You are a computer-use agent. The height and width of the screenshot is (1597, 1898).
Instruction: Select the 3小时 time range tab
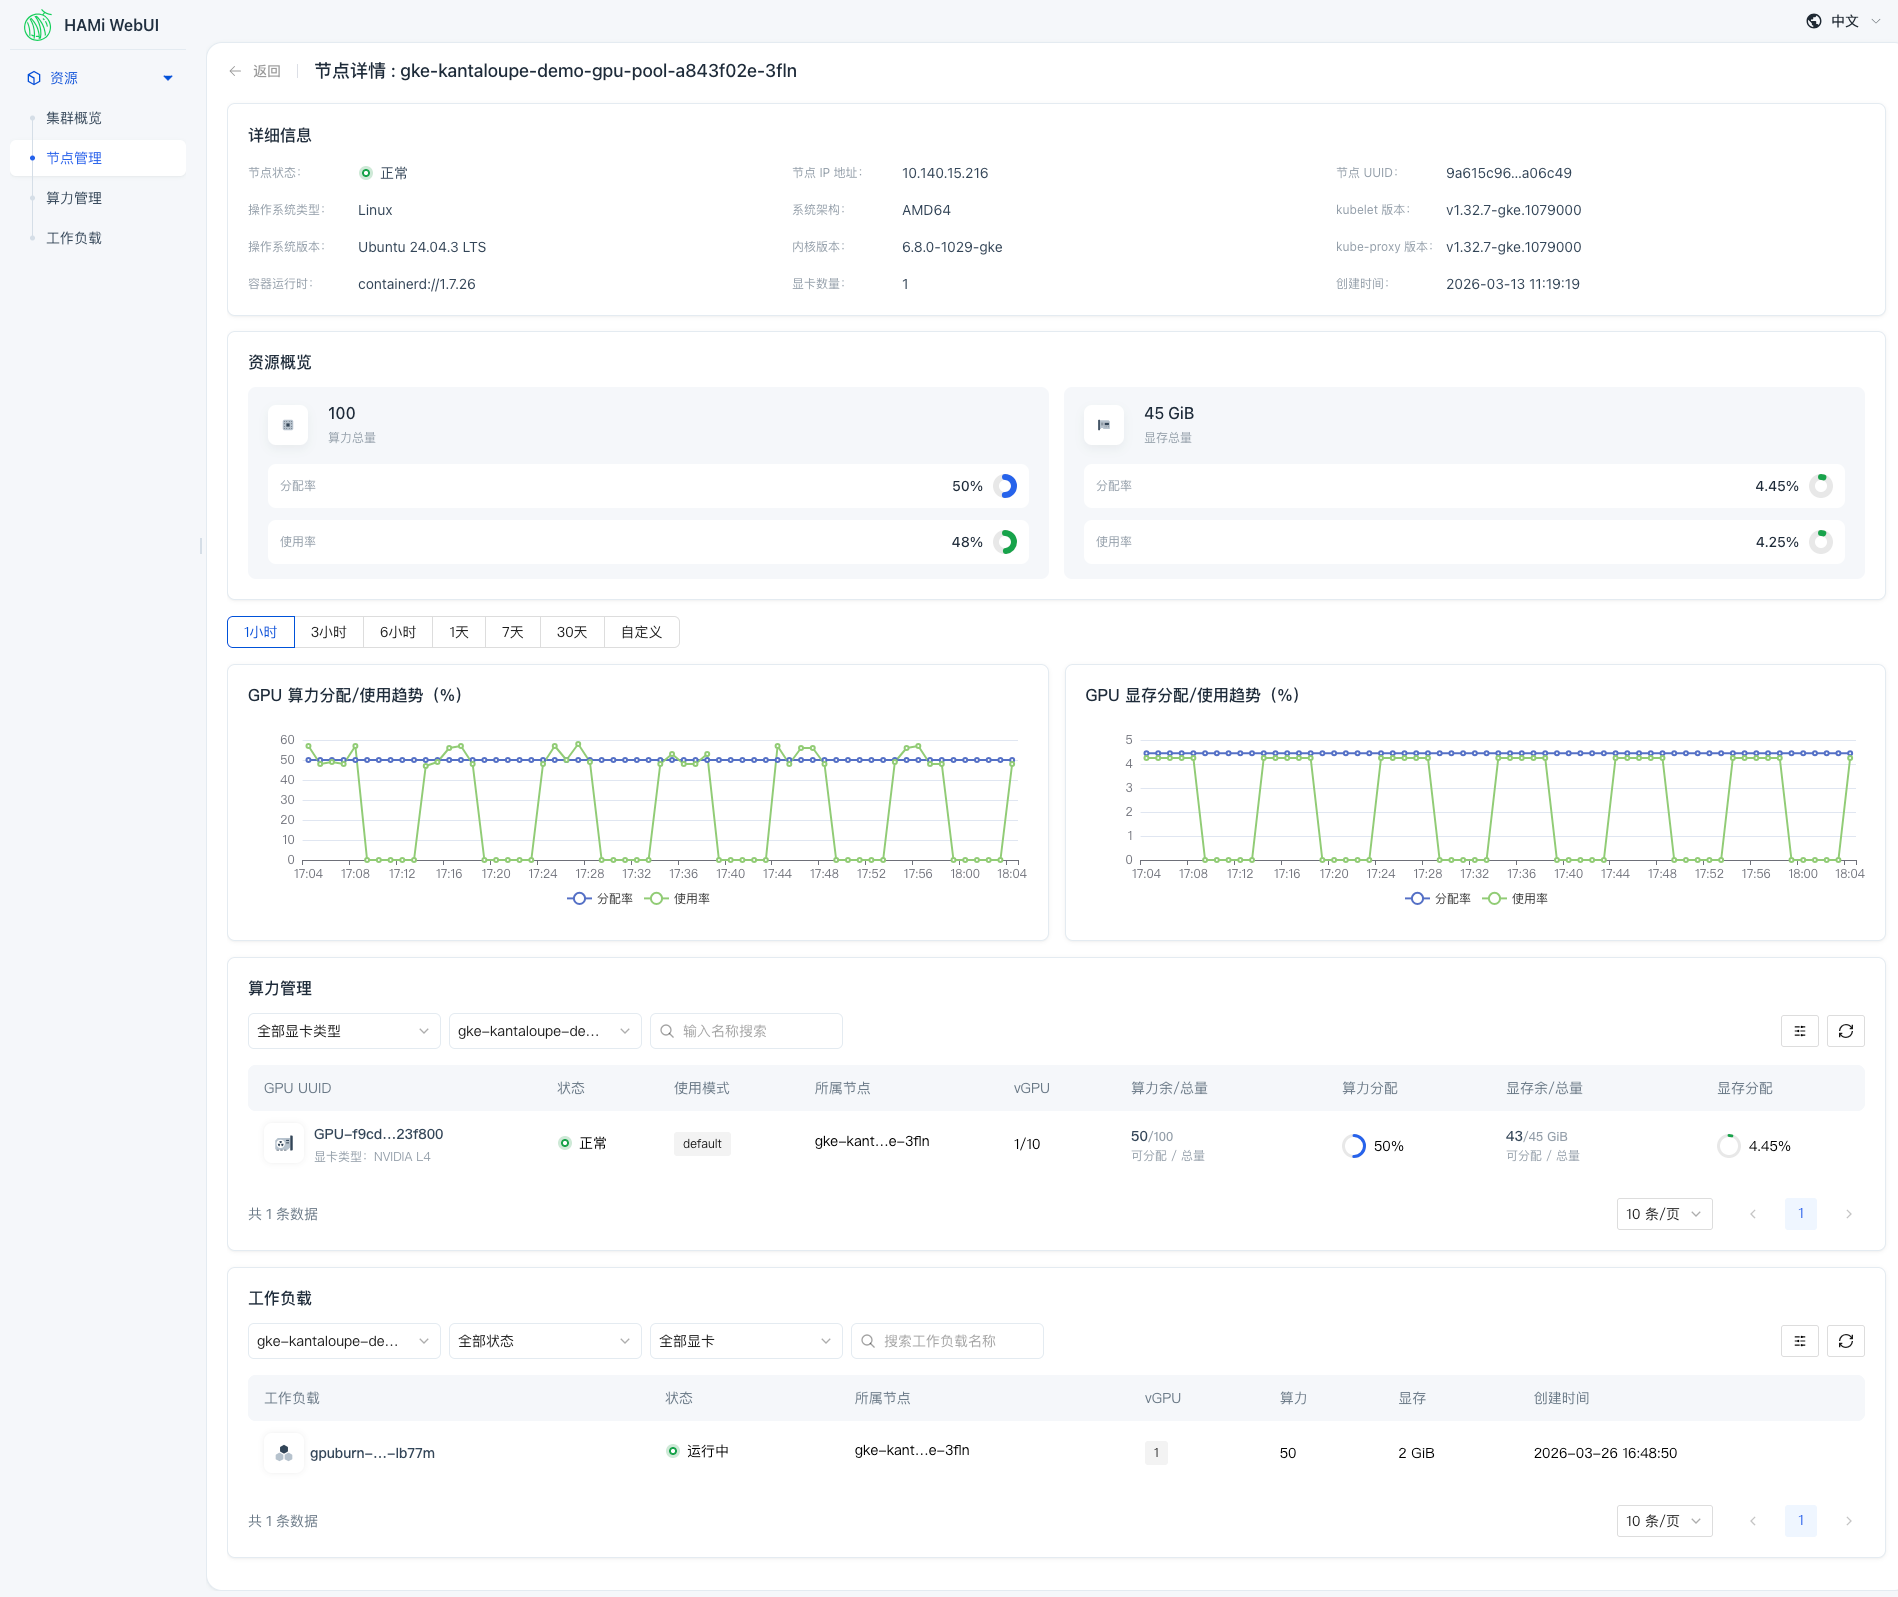[328, 632]
